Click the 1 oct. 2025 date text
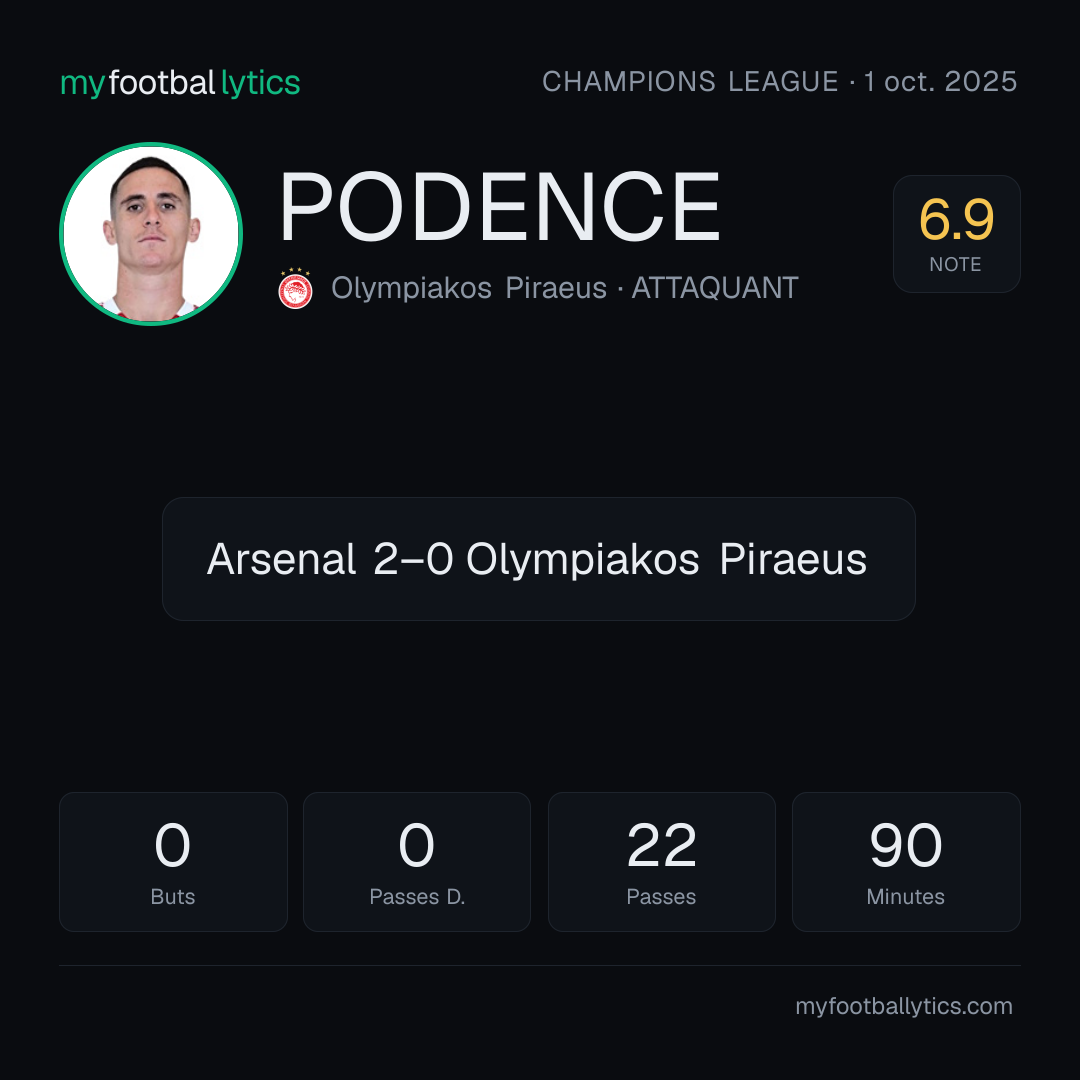1080x1080 pixels. 941,82
